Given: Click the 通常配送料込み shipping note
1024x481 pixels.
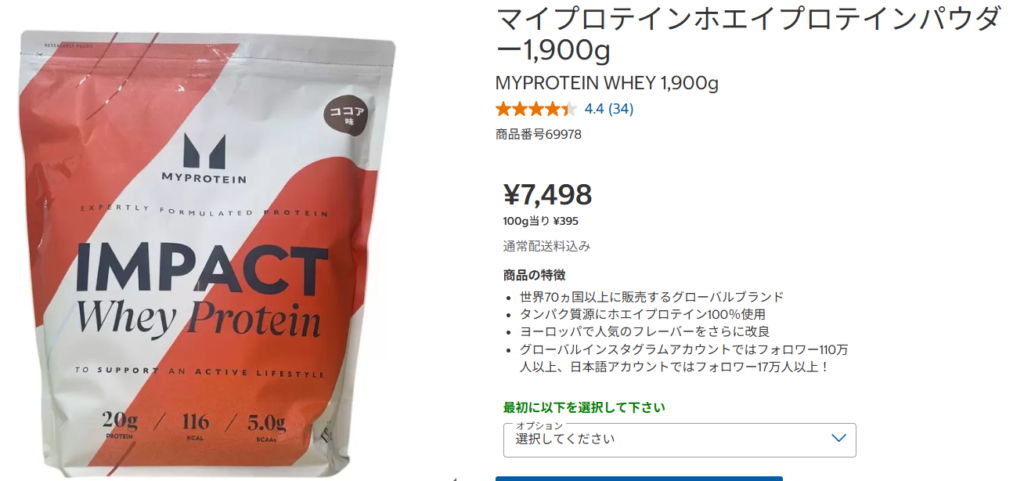Looking at the screenshot, I should click(x=547, y=246).
